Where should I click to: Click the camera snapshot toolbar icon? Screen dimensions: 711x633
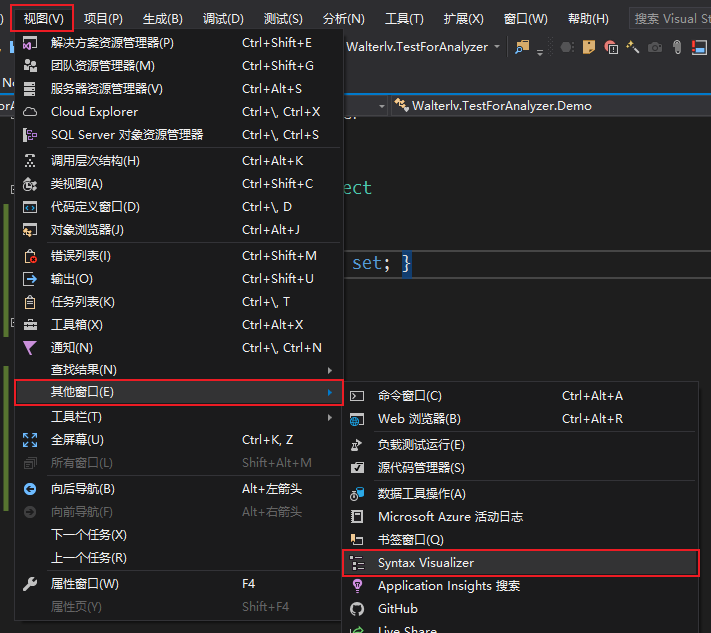point(655,47)
